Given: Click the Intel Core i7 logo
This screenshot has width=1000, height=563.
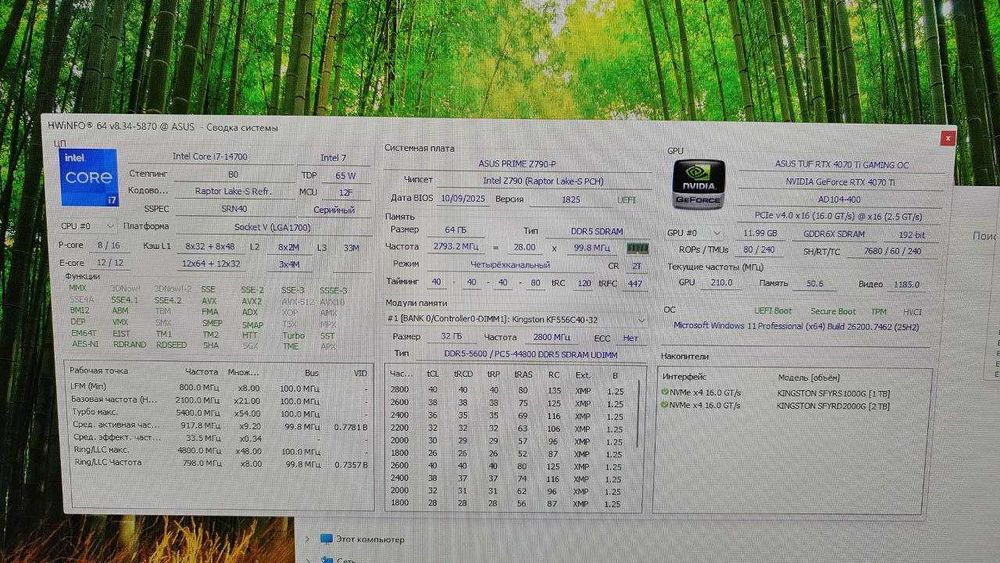Looking at the screenshot, I should click(89, 177).
